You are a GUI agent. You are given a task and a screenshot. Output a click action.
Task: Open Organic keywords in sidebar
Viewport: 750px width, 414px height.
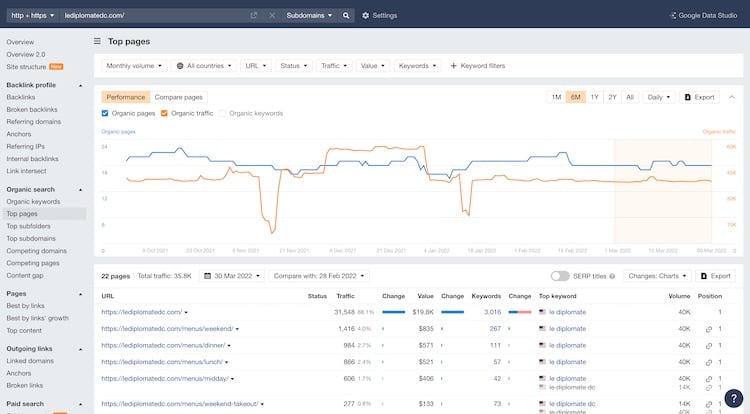33,202
